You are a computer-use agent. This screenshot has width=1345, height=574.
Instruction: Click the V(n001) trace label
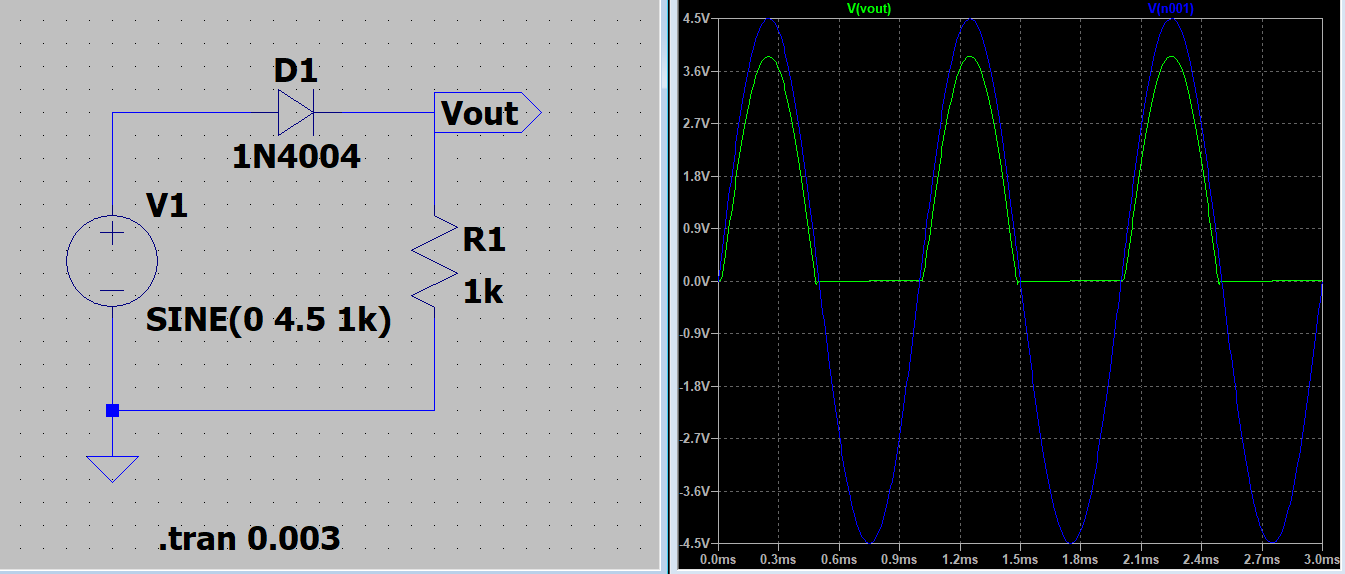pyautogui.click(x=1171, y=8)
